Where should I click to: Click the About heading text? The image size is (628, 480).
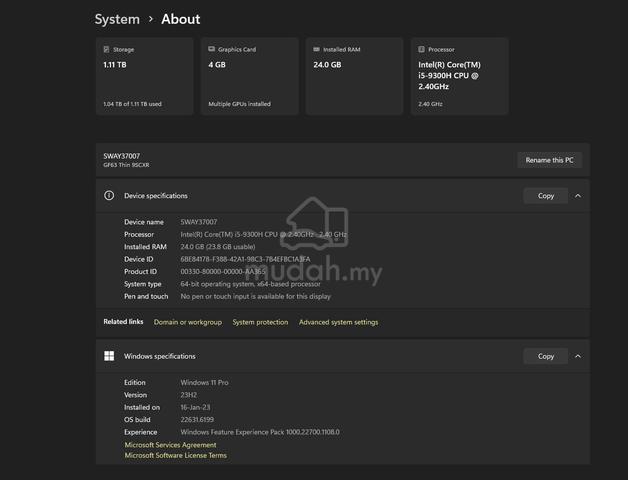(181, 19)
